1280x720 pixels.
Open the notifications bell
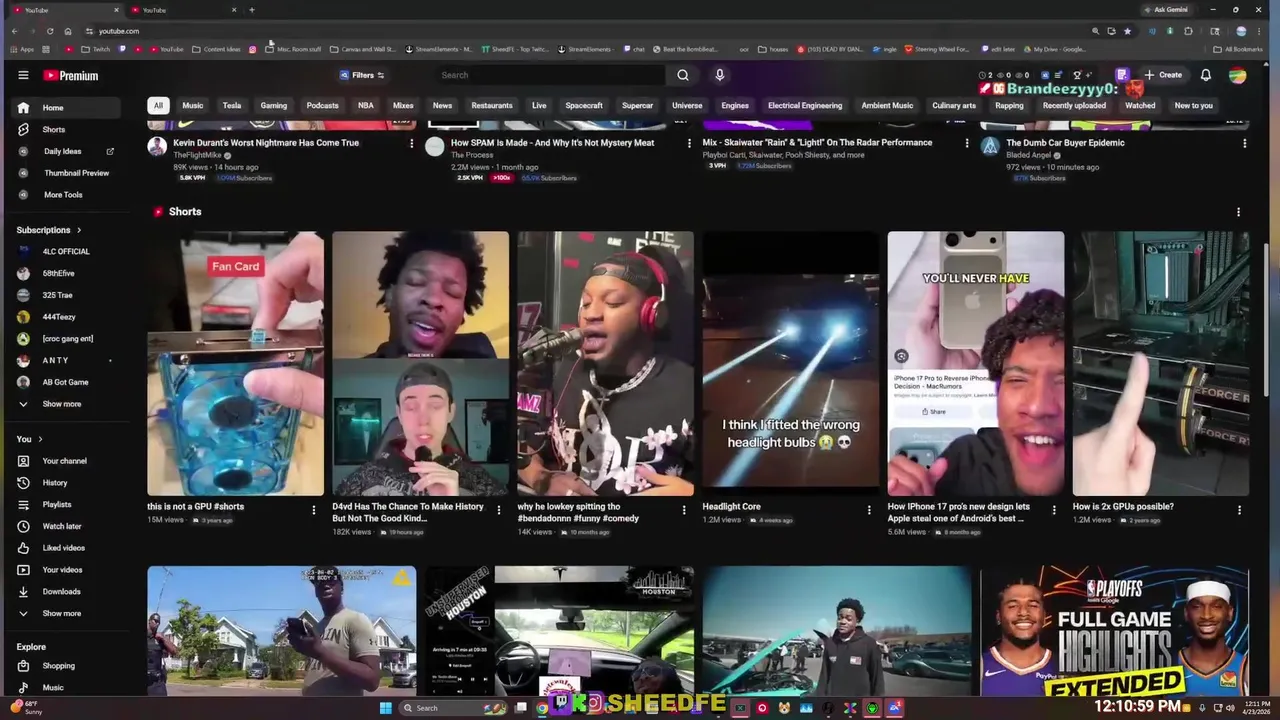coord(1206,75)
